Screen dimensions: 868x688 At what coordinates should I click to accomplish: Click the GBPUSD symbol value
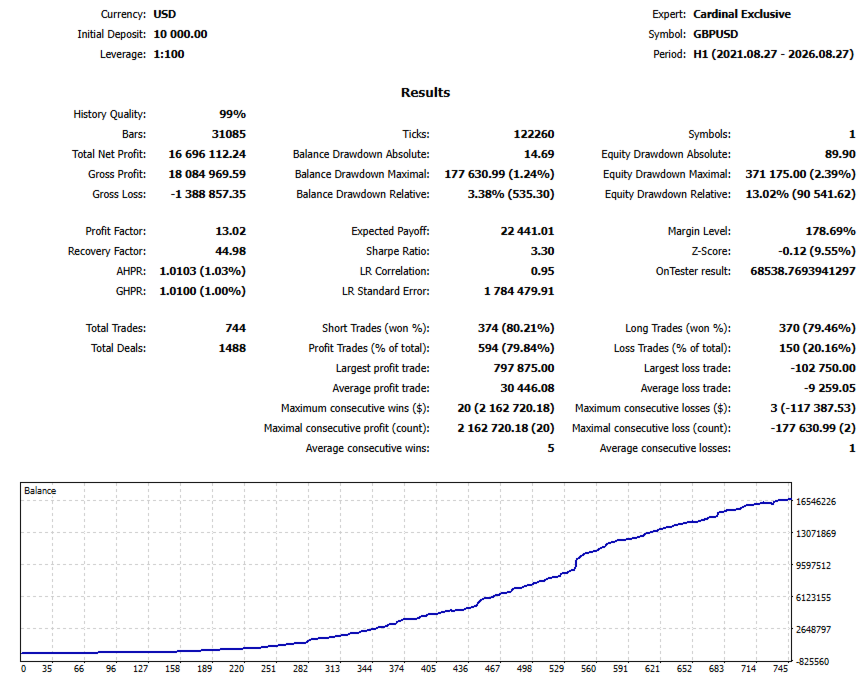click(716, 34)
